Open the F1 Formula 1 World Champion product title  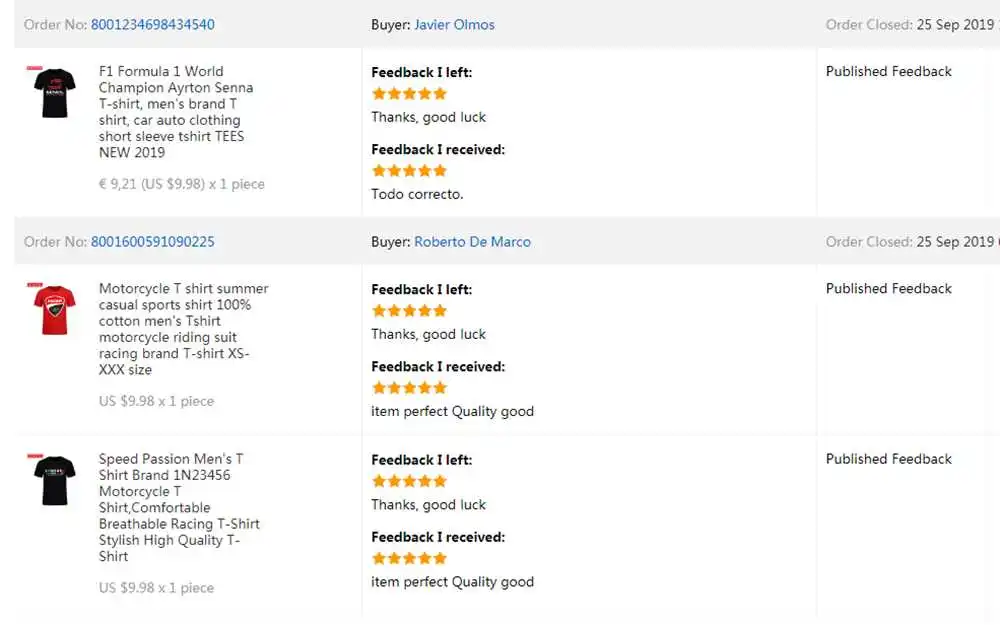pyautogui.click(x=175, y=112)
